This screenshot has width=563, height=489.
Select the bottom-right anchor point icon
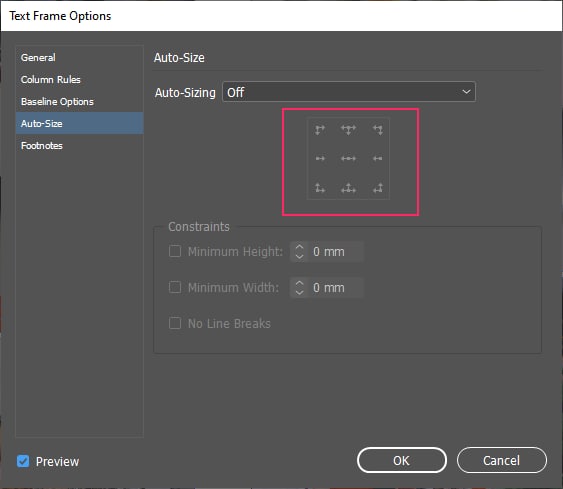point(377,188)
